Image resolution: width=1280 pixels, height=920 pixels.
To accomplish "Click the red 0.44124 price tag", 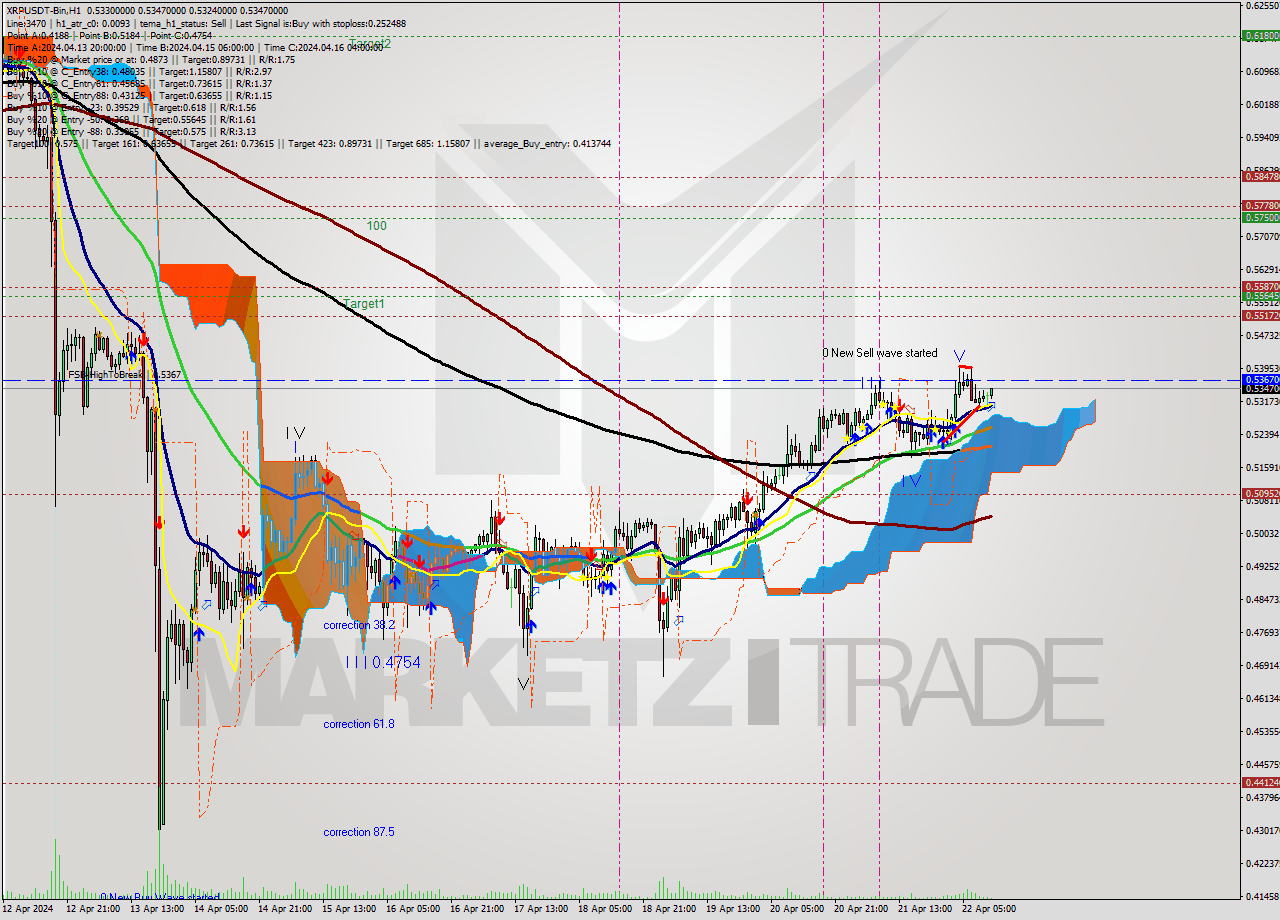I will (x=1260, y=783).
